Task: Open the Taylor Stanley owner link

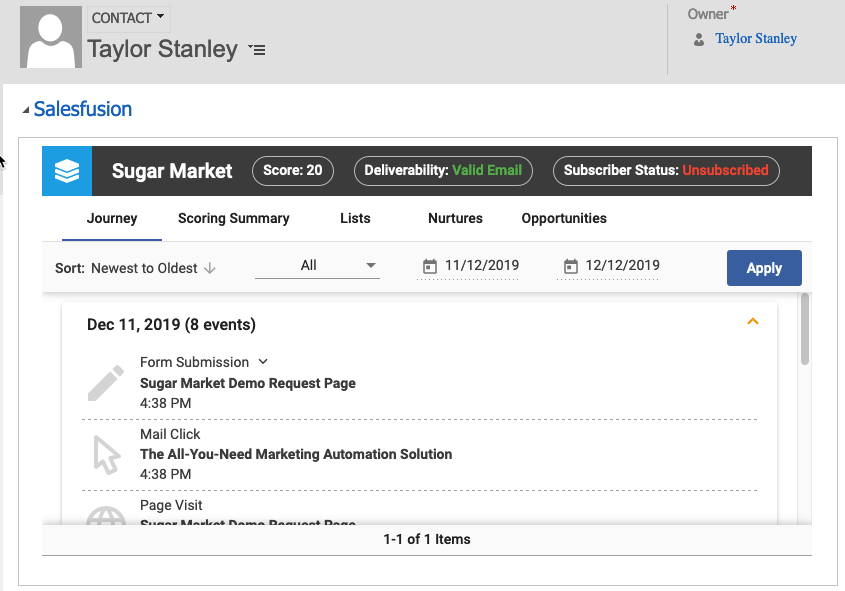Action: point(756,39)
